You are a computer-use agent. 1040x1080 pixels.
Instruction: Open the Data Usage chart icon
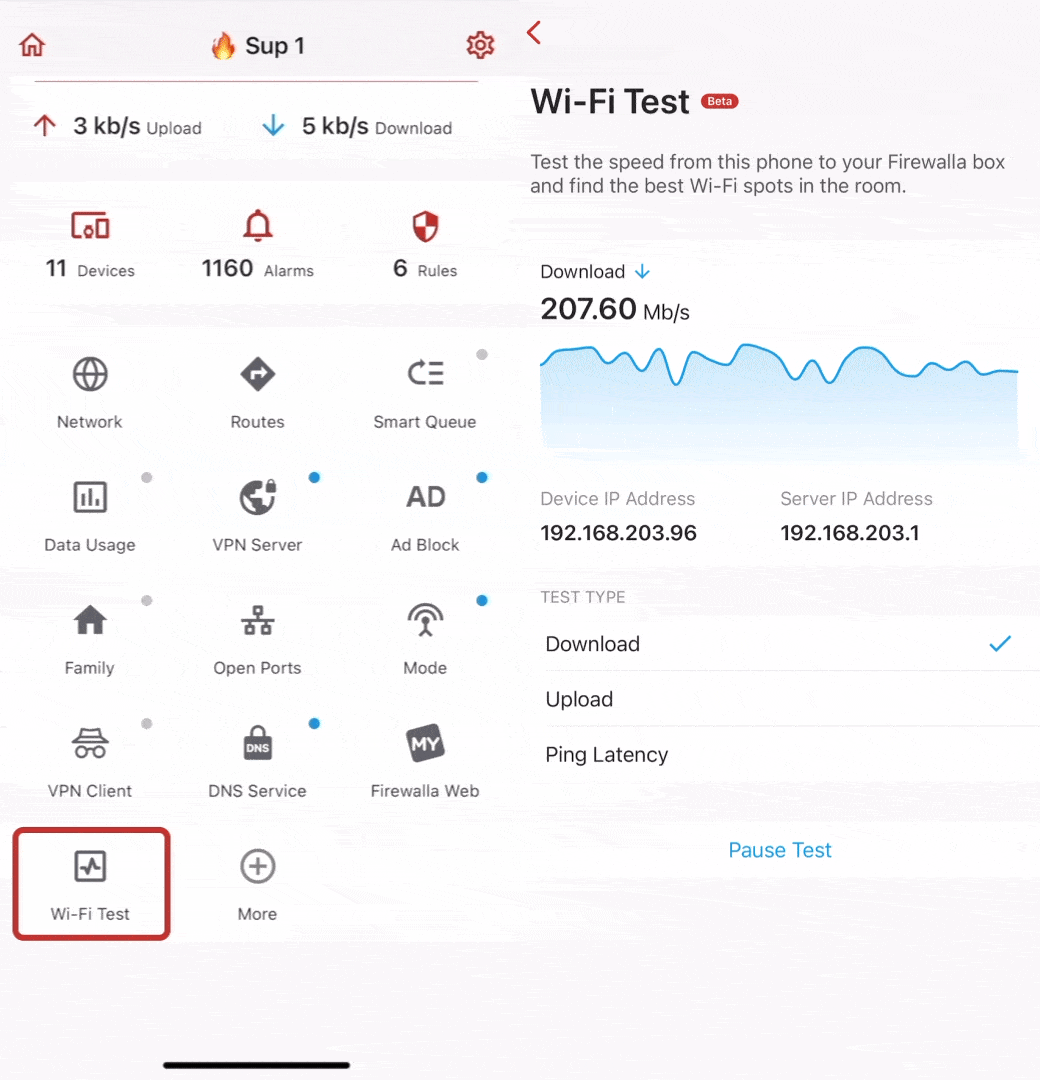[x=90, y=497]
